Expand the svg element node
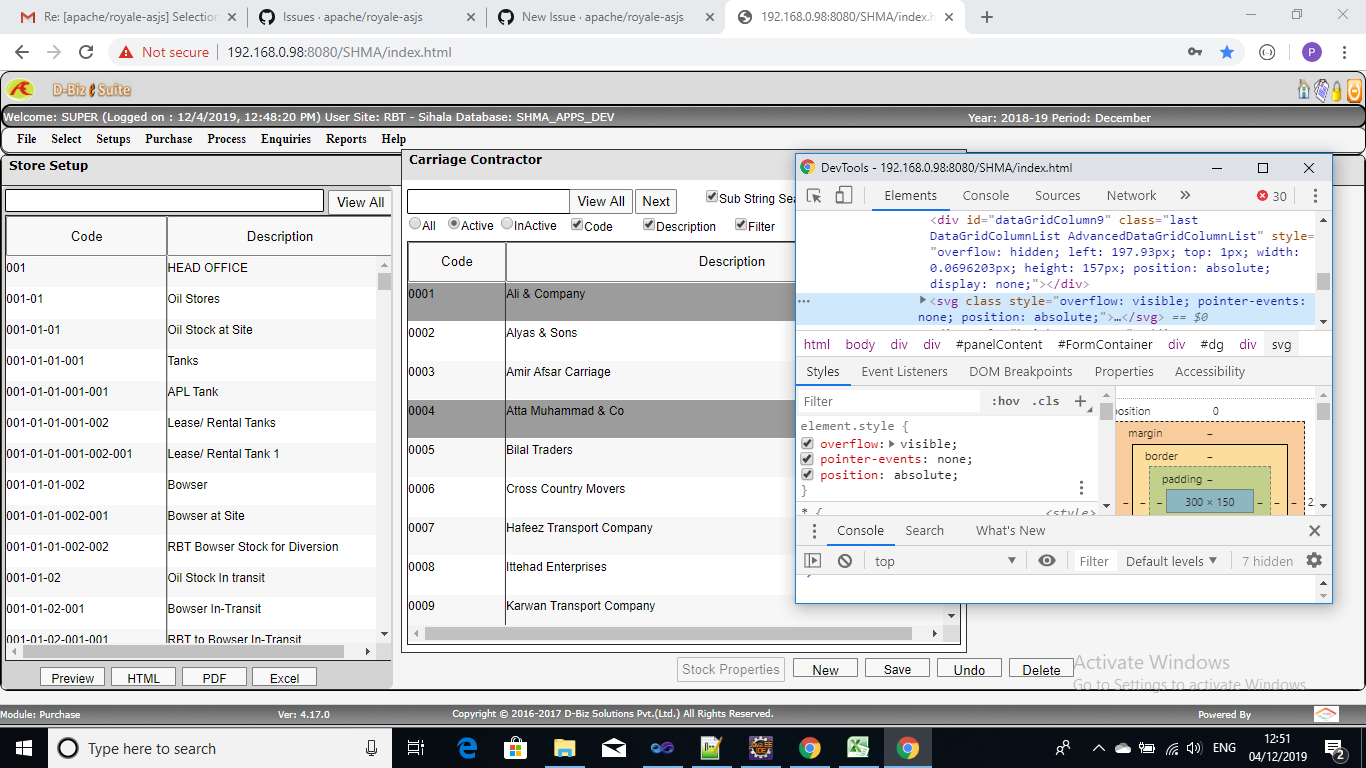The height and width of the screenshot is (768, 1366). [x=923, y=301]
